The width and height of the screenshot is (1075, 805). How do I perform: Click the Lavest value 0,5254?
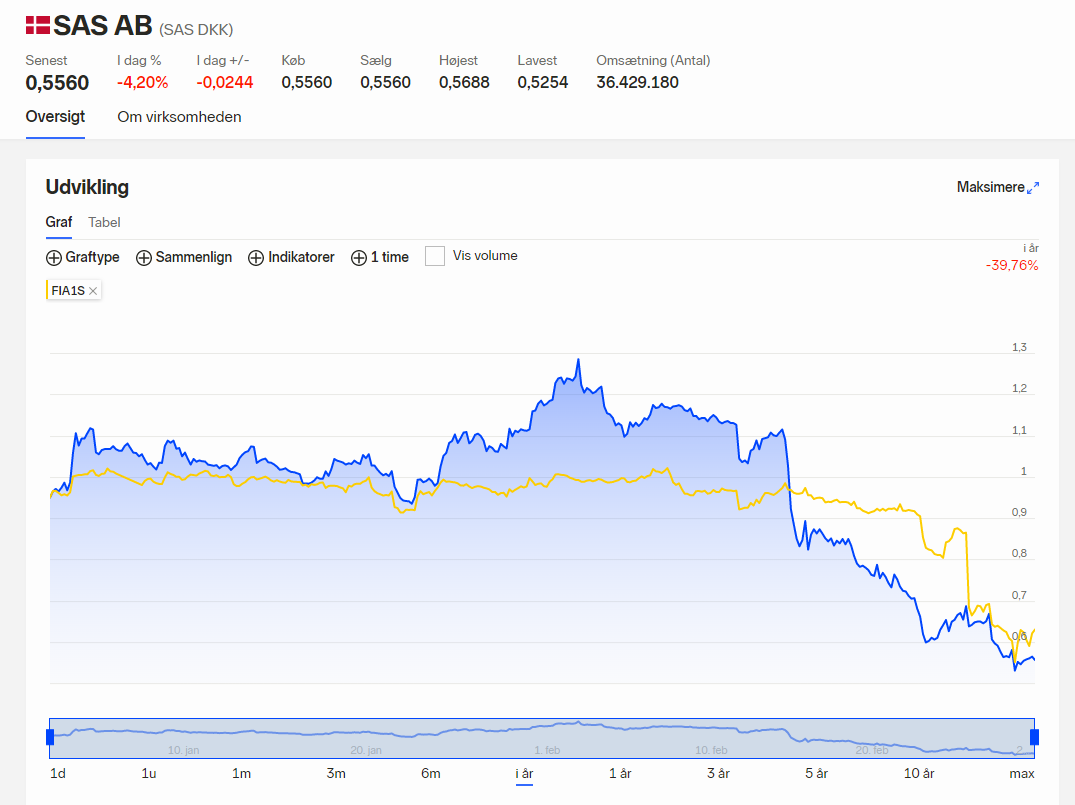(x=543, y=82)
